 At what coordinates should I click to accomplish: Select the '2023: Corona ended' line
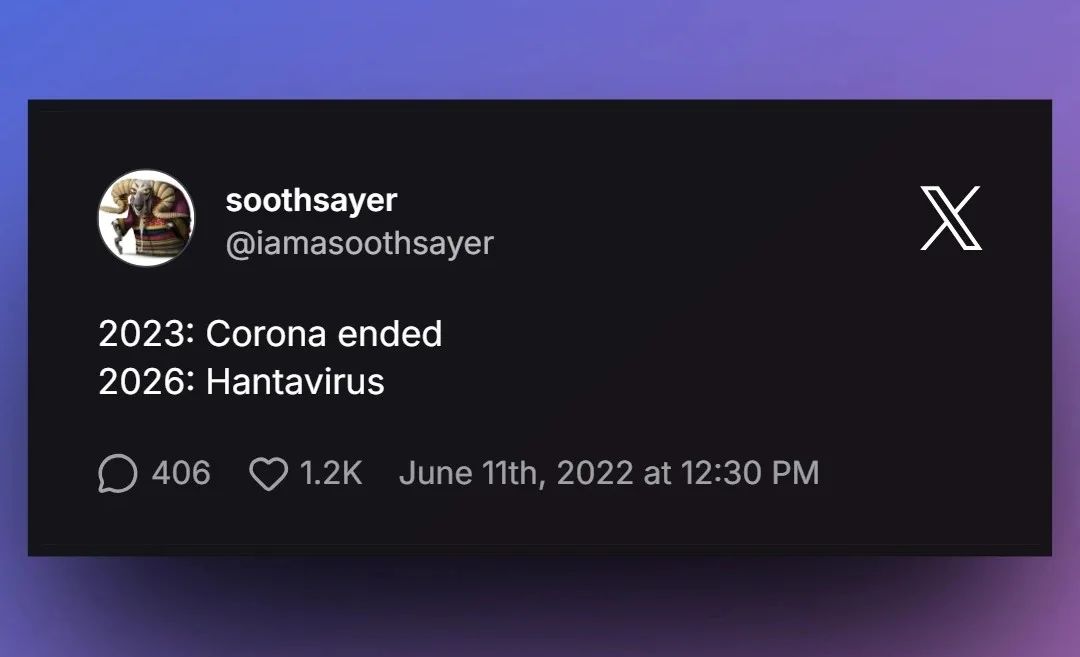click(x=270, y=334)
